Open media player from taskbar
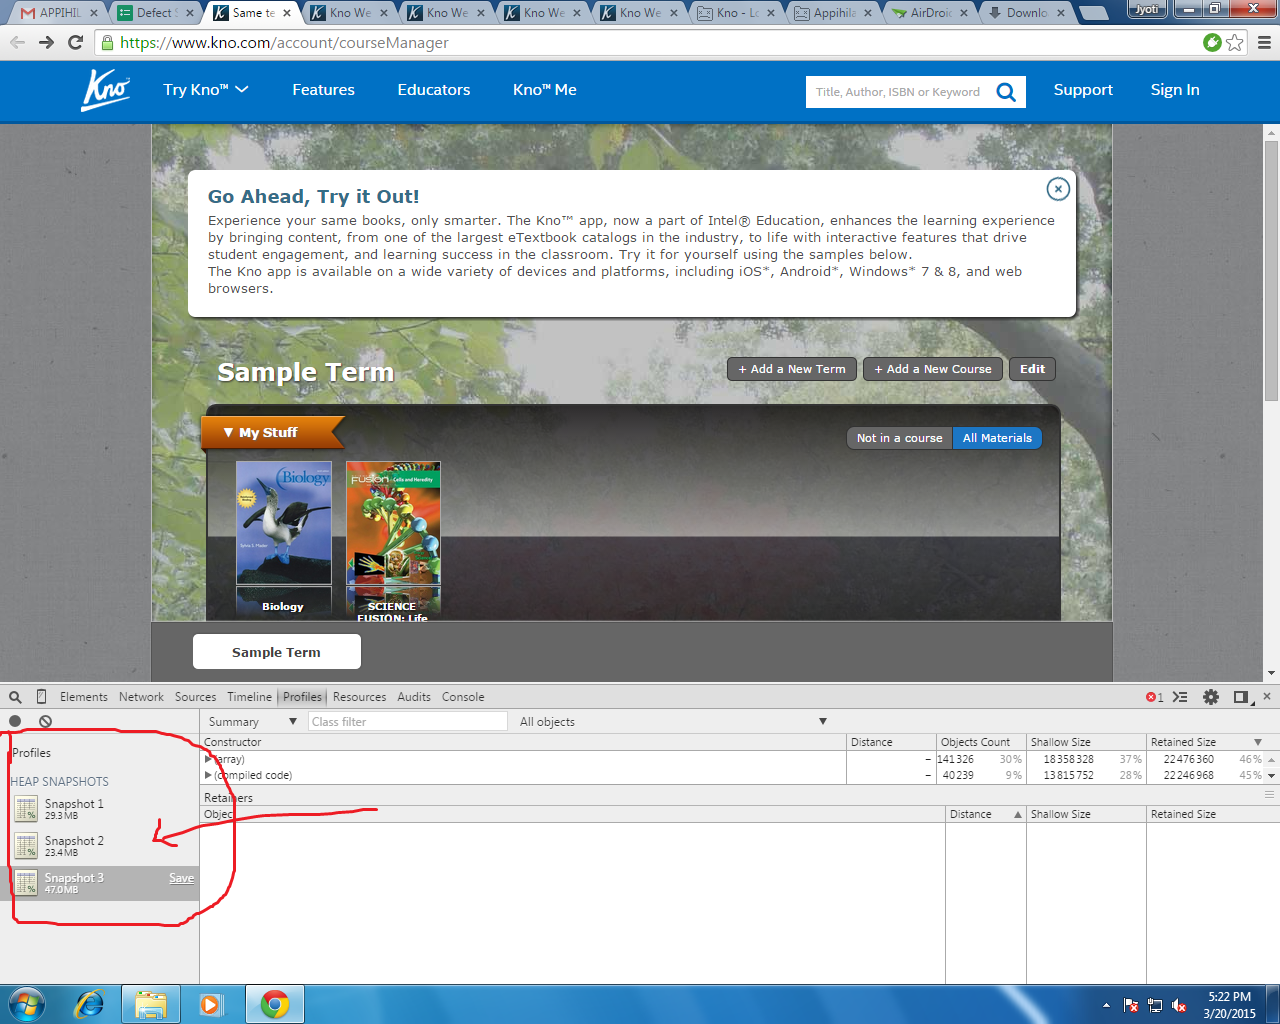This screenshot has width=1280, height=1024. [211, 1004]
